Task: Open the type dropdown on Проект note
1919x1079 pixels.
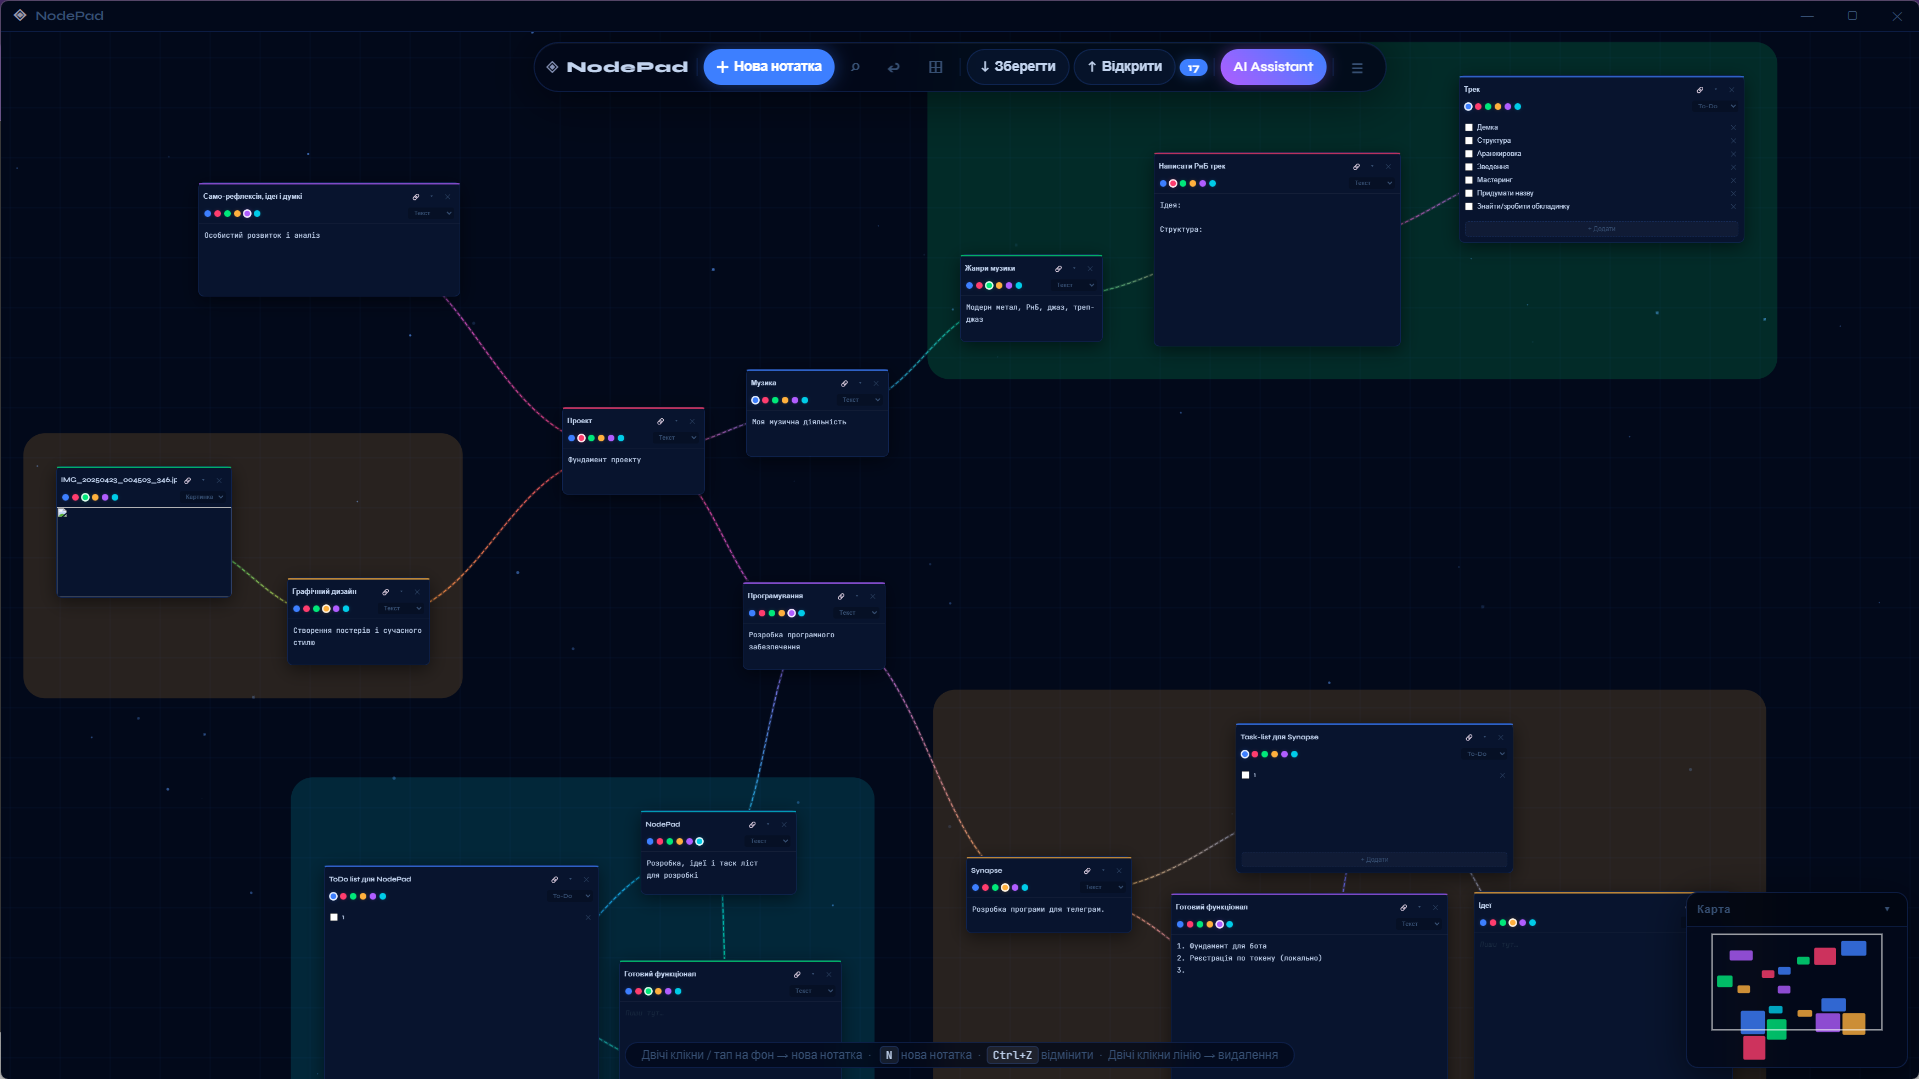Action: (x=678, y=438)
